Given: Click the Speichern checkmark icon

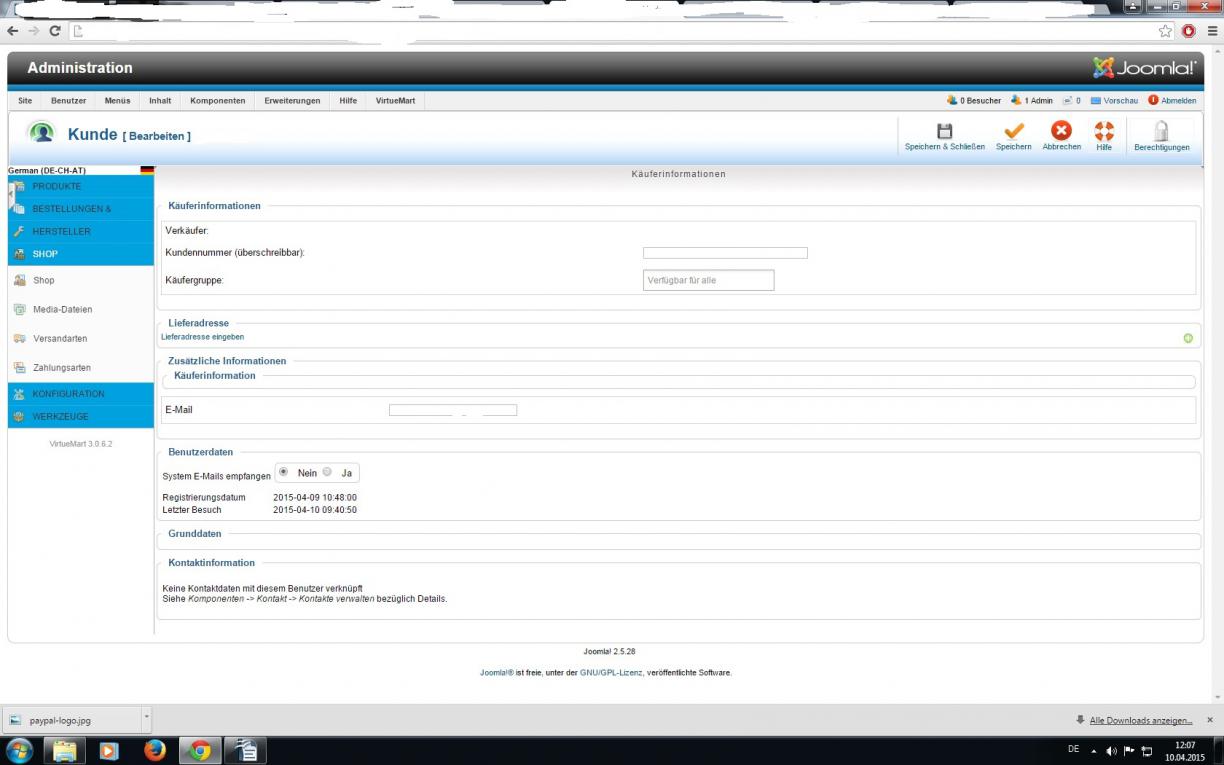Looking at the screenshot, I should [x=1013, y=132].
